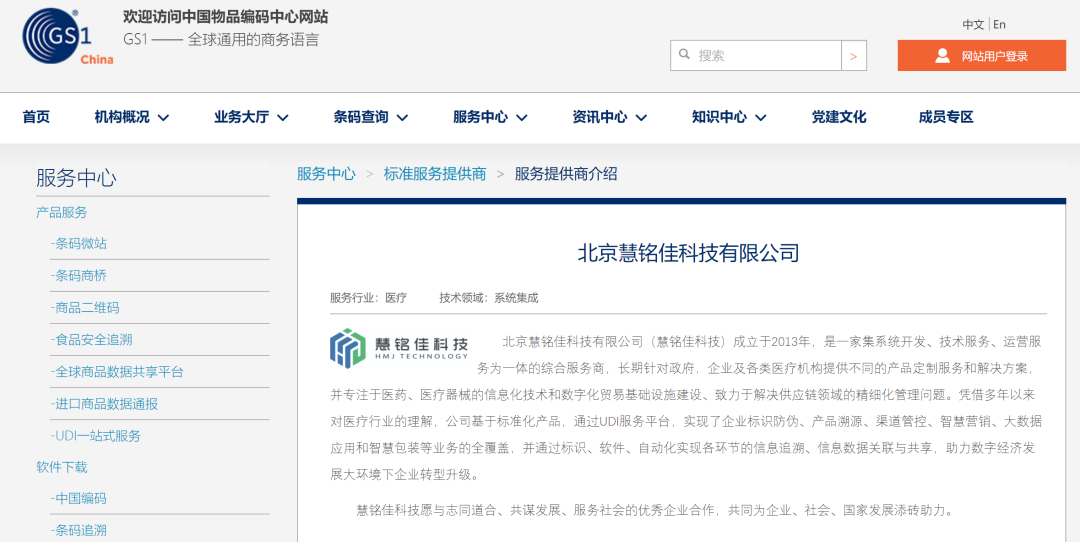Open the -条码商桥 sidebar link
The width and height of the screenshot is (1080, 542).
point(79,276)
